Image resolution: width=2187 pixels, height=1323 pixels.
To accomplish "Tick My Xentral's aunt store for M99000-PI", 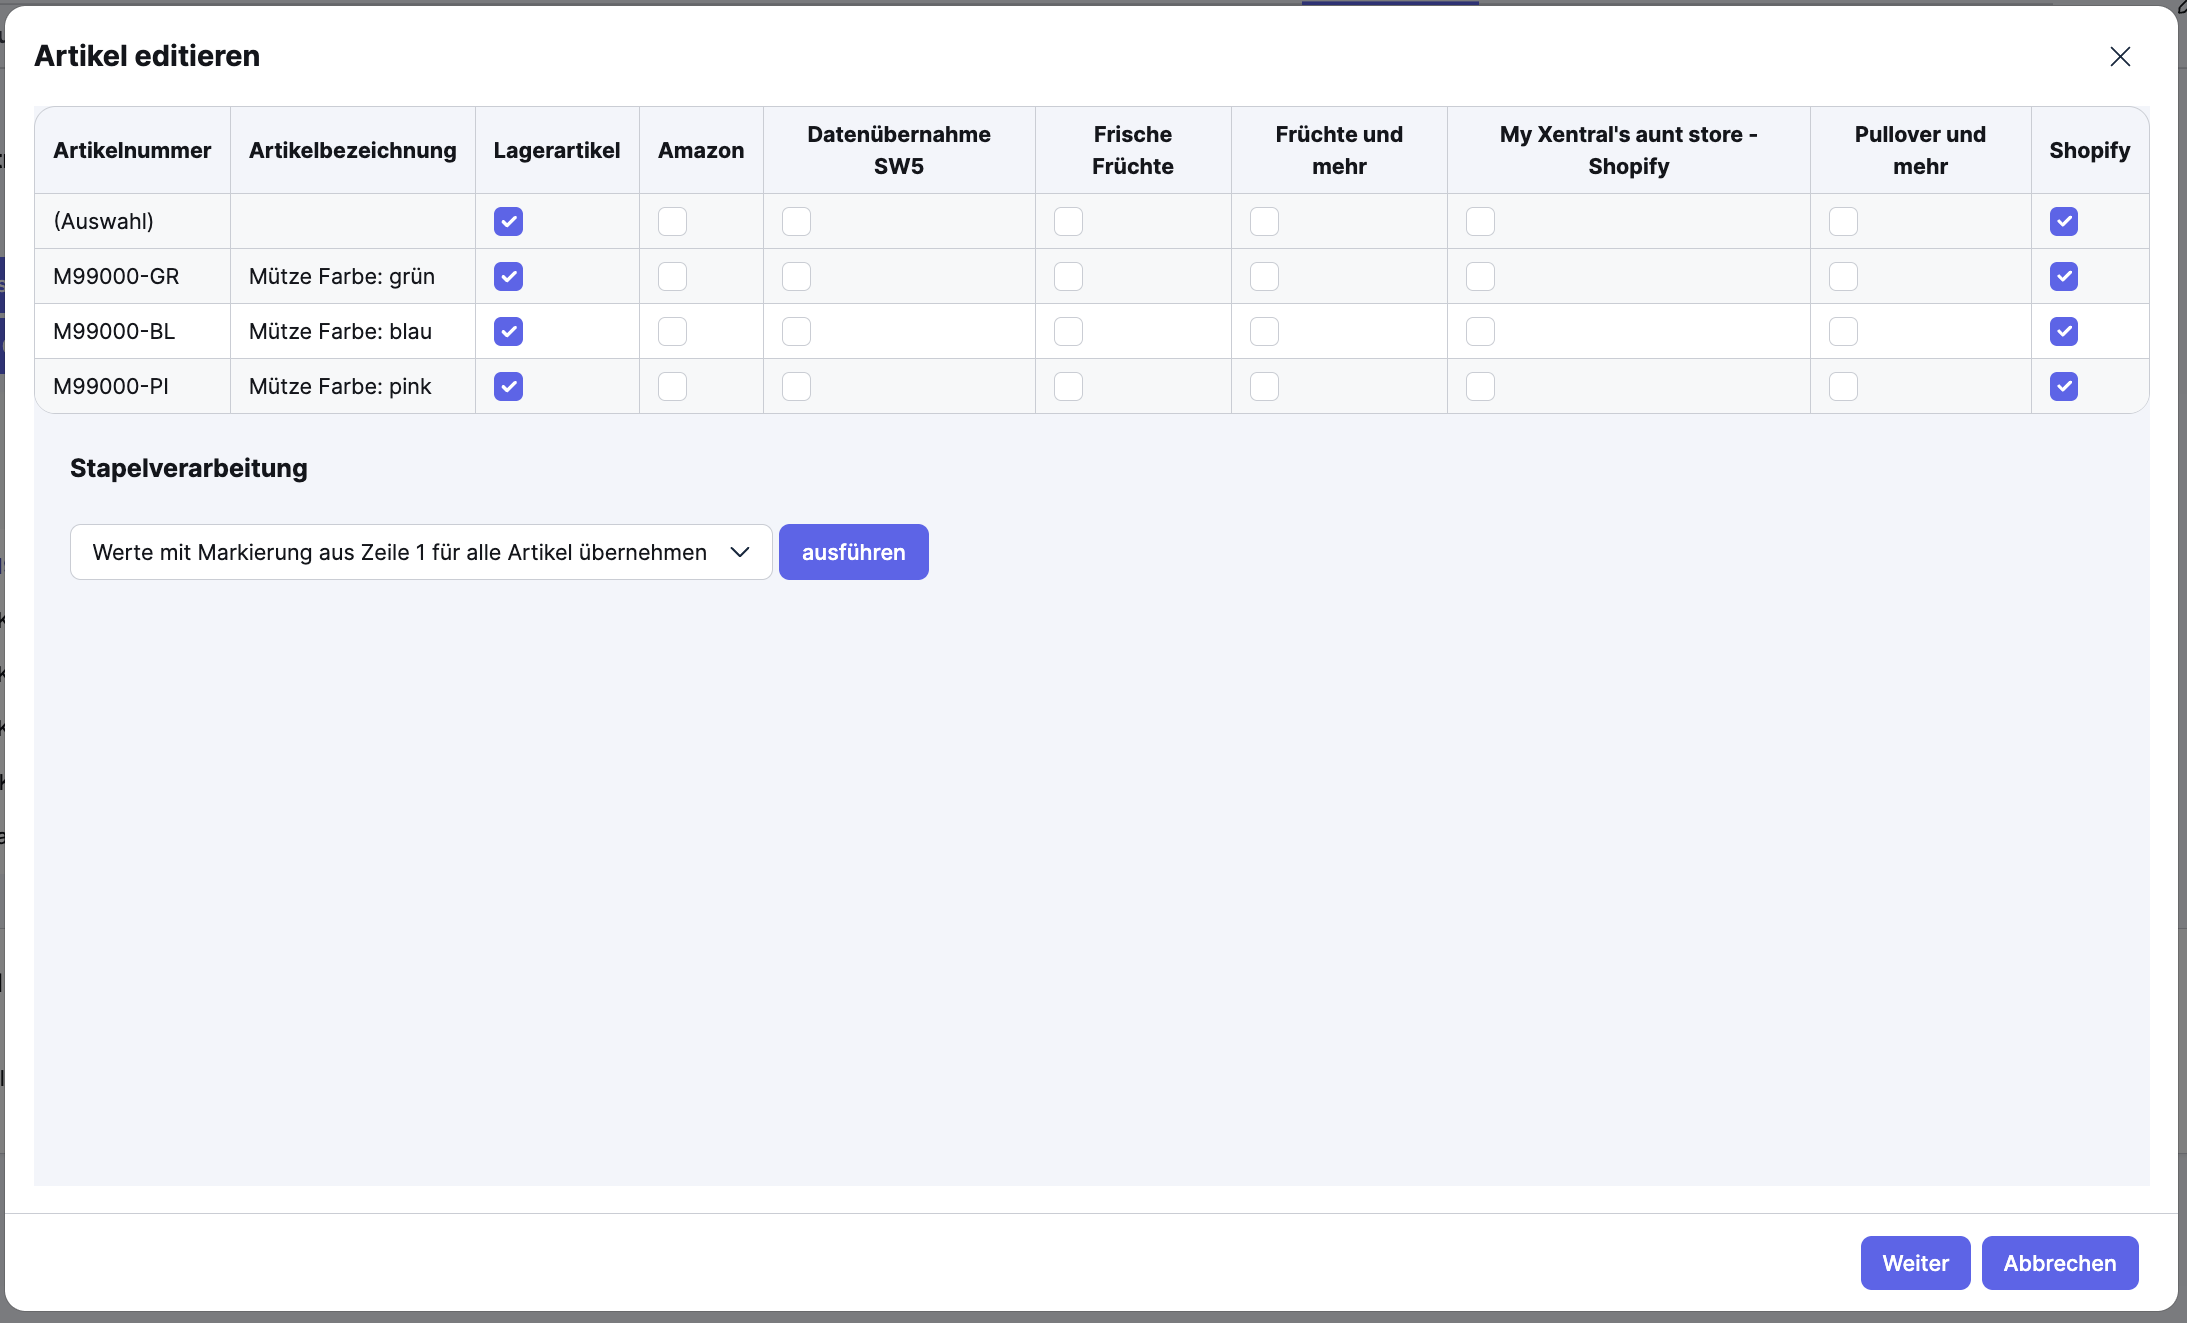I will click(1480, 386).
